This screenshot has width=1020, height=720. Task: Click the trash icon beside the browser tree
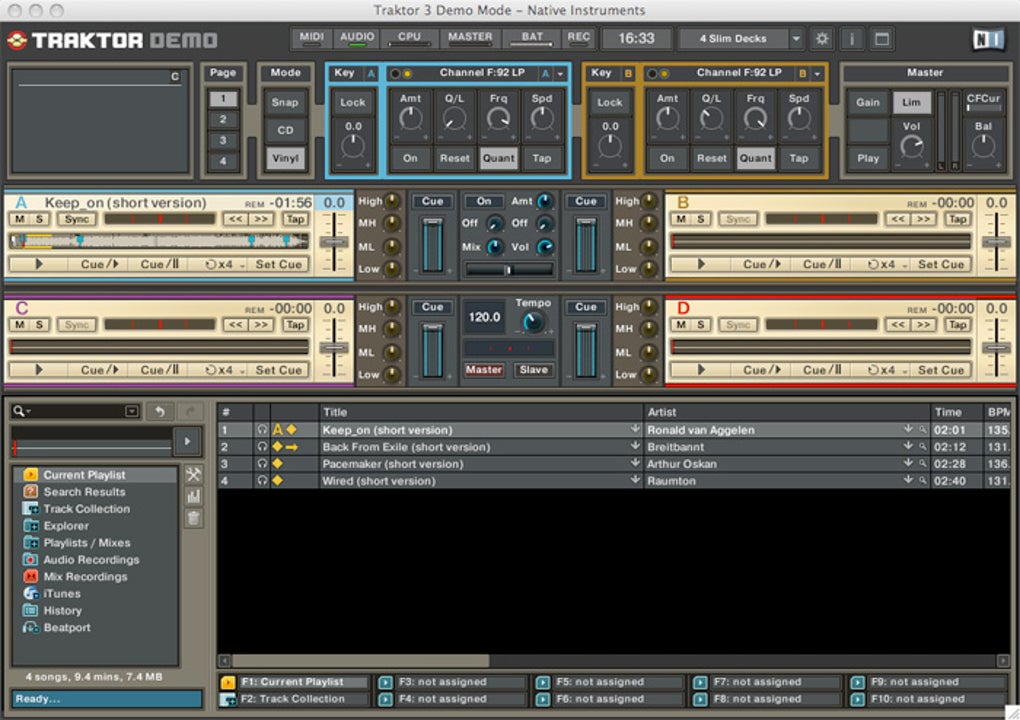(194, 518)
